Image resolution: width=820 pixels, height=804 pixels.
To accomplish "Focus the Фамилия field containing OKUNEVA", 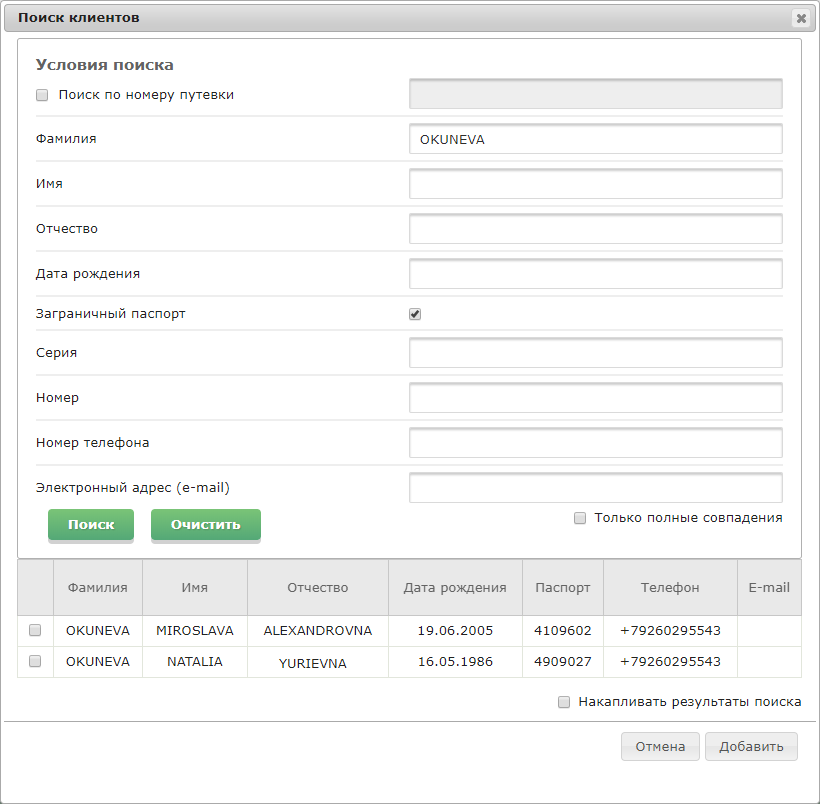I will (x=596, y=139).
